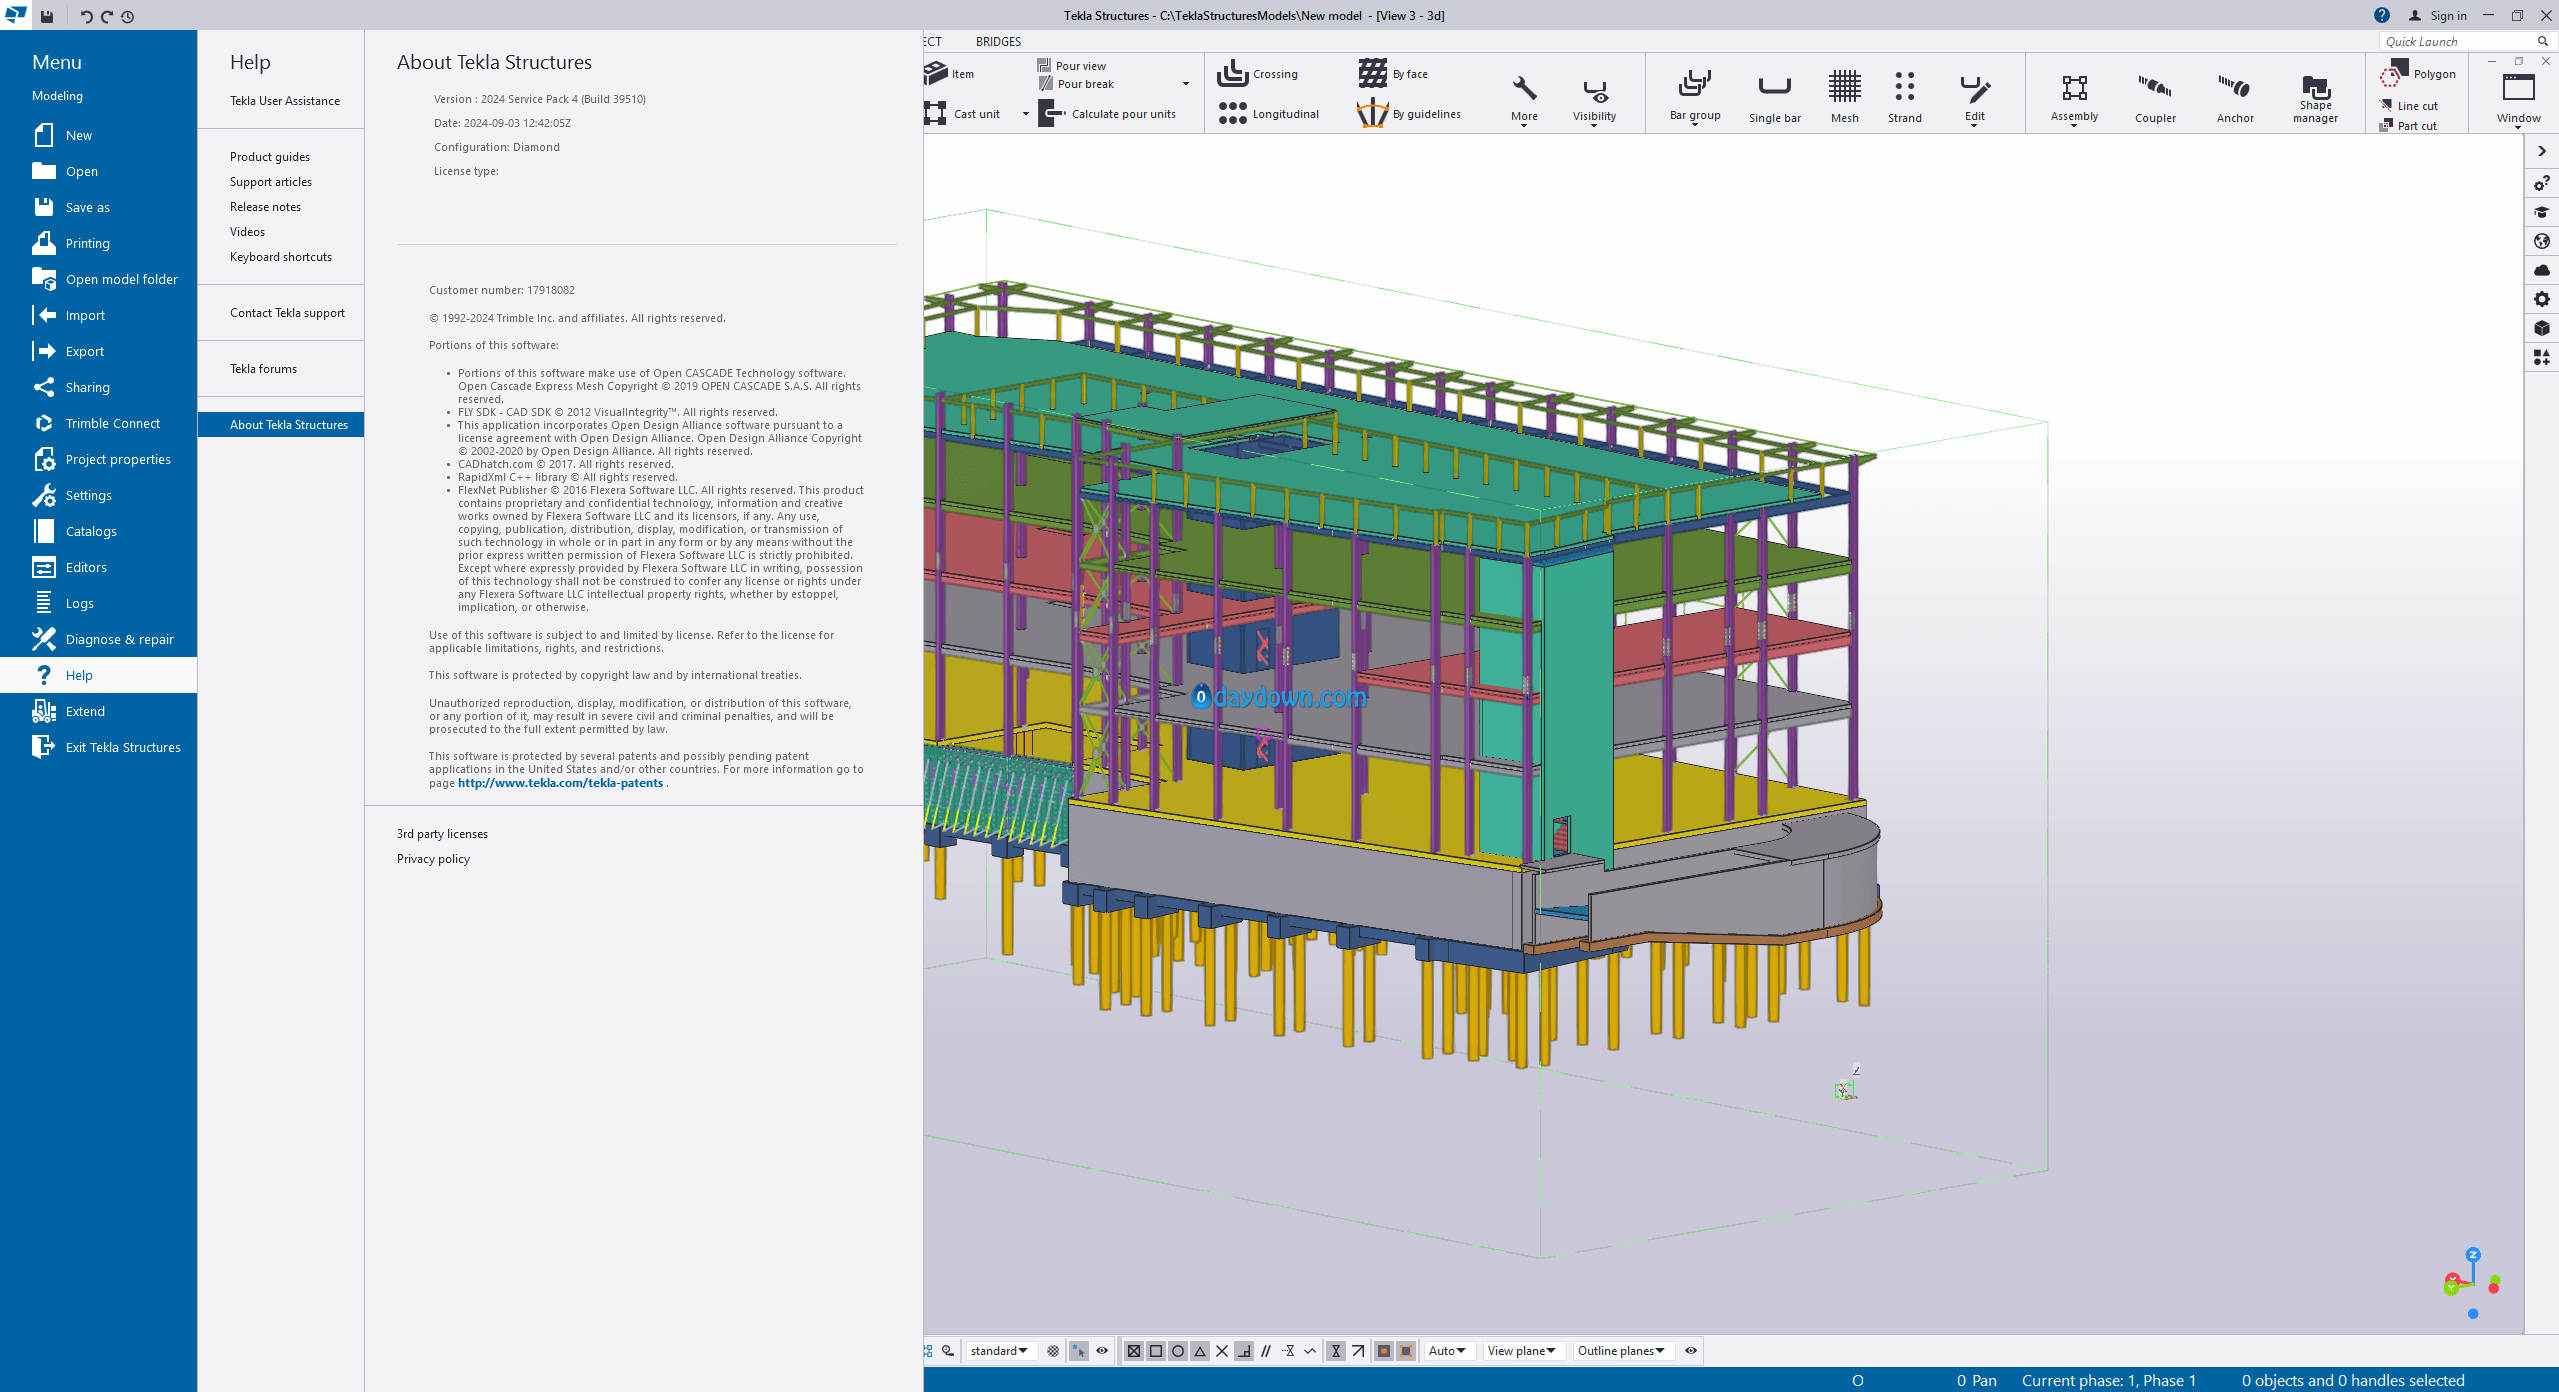Click the view orientation axis gizmo
This screenshot has width=2559, height=1392.
(x=2471, y=1282)
